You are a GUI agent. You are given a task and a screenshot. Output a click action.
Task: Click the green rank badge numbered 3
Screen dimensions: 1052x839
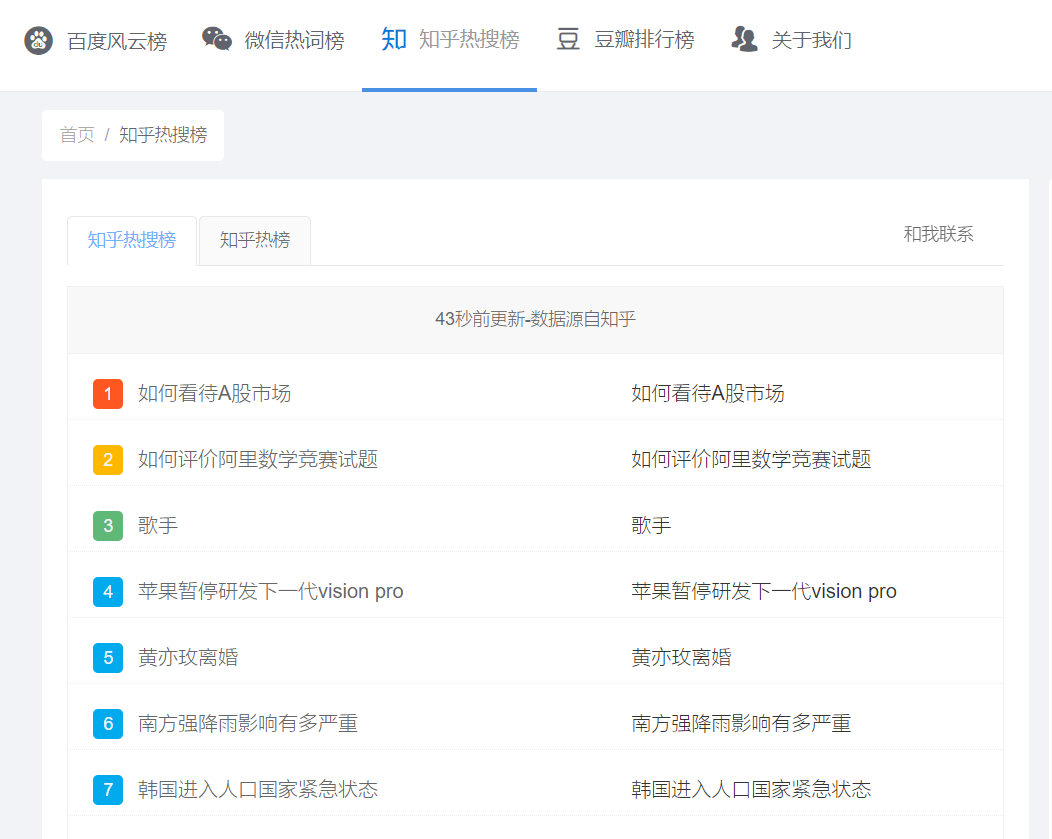pos(107,526)
